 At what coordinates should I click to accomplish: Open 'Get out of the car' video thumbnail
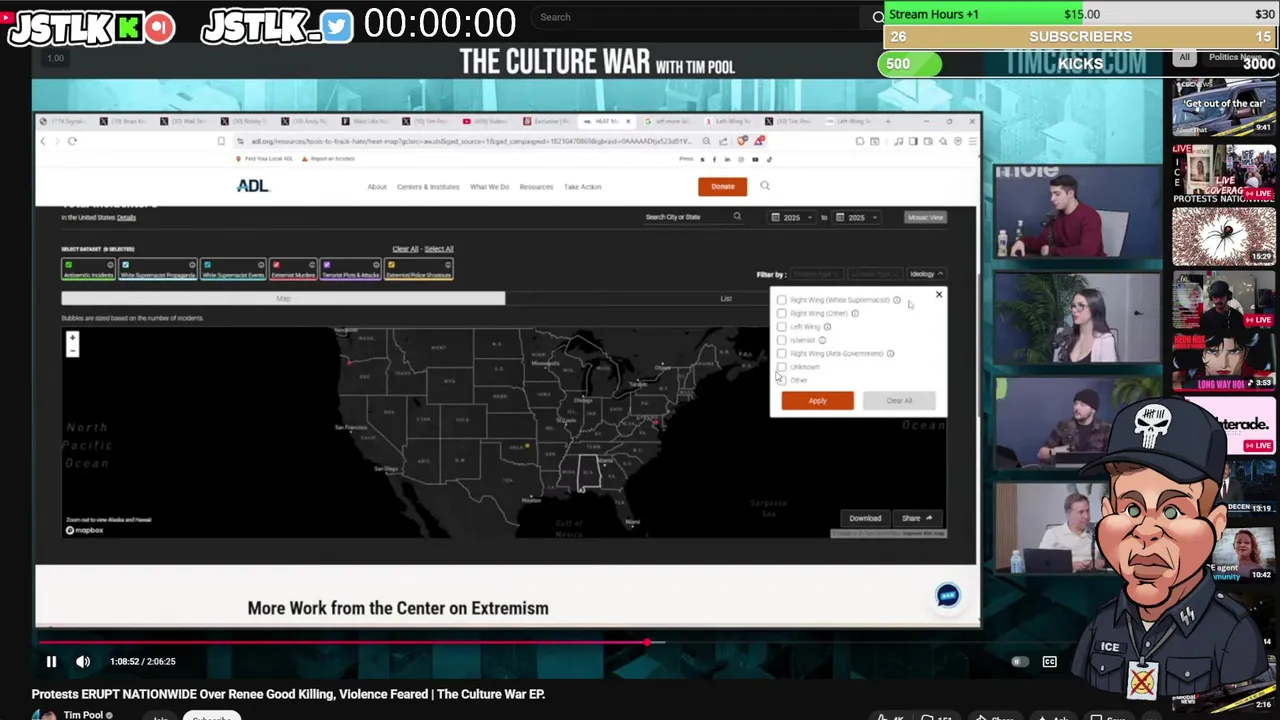[x=1224, y=110]
